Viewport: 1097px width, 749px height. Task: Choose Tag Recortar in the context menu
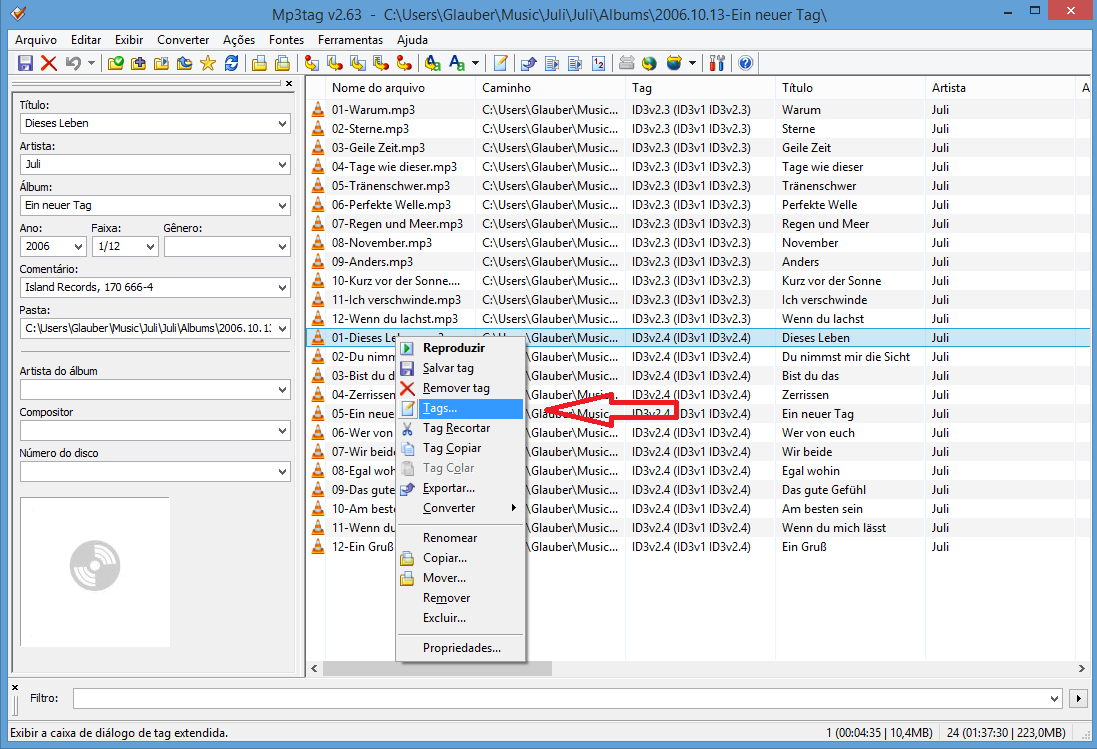pos(460,428)
